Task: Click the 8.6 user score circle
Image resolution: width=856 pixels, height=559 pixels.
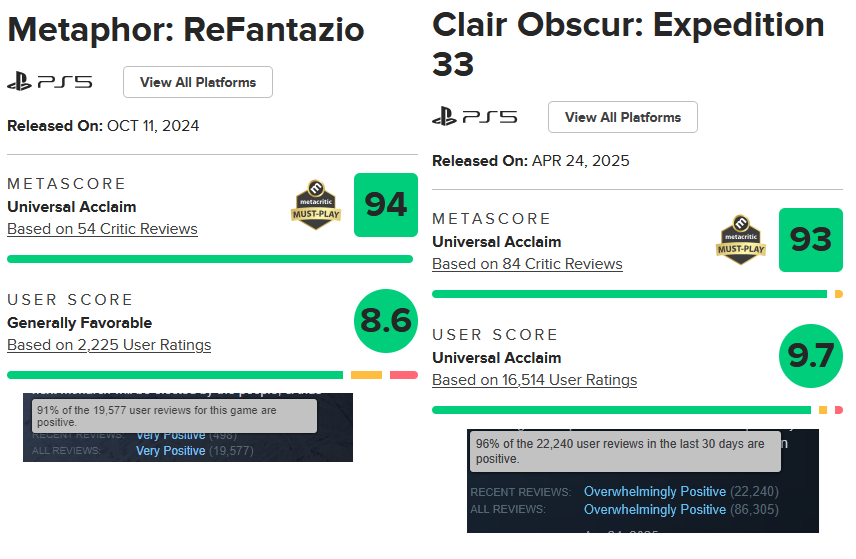Action: pyautogui.click(x=386, y=321)
